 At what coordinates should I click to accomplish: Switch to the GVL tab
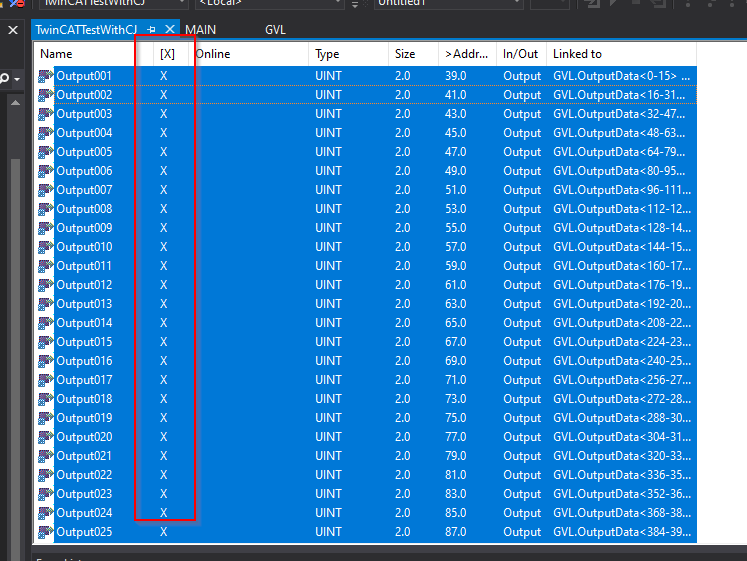click(275, 30)
